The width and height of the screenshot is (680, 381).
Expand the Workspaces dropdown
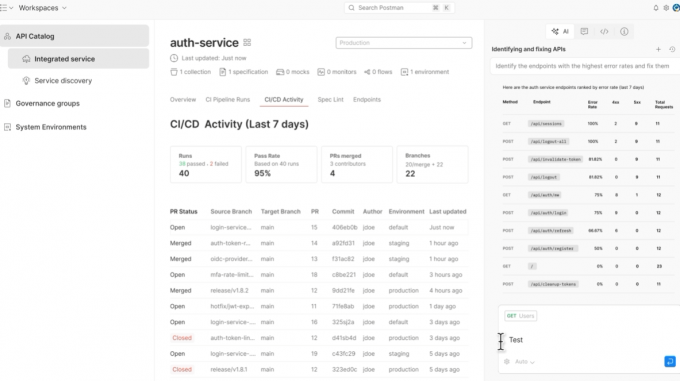[42, 8]
